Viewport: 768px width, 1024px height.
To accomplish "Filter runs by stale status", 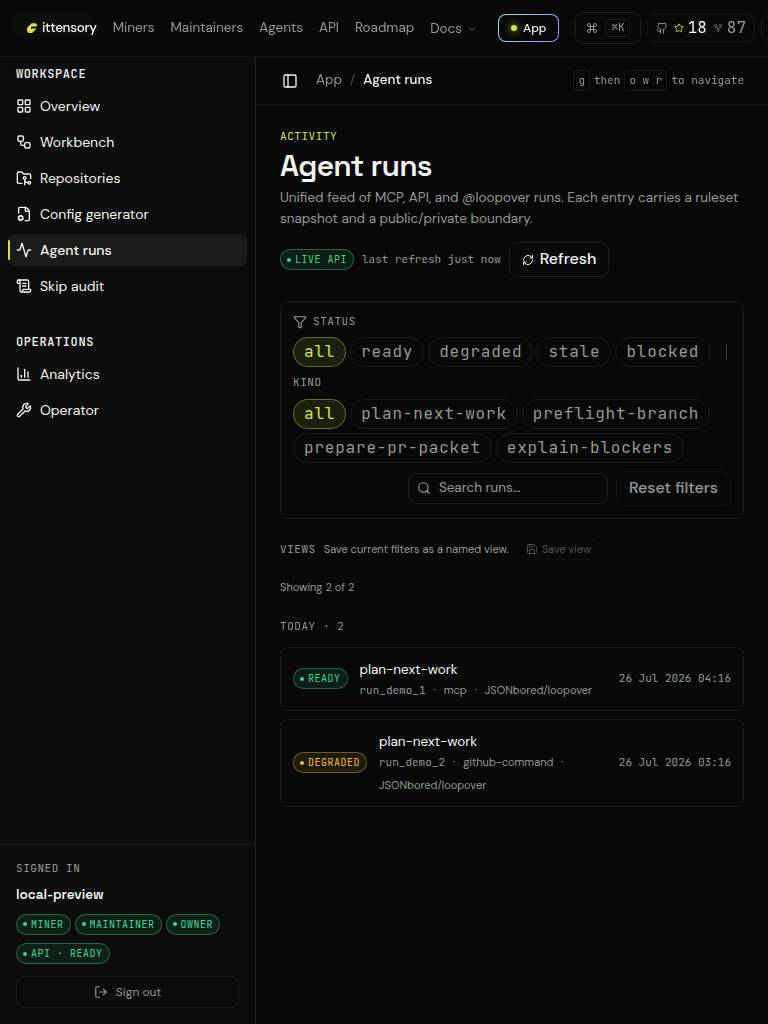I will [x=573, y=352].
